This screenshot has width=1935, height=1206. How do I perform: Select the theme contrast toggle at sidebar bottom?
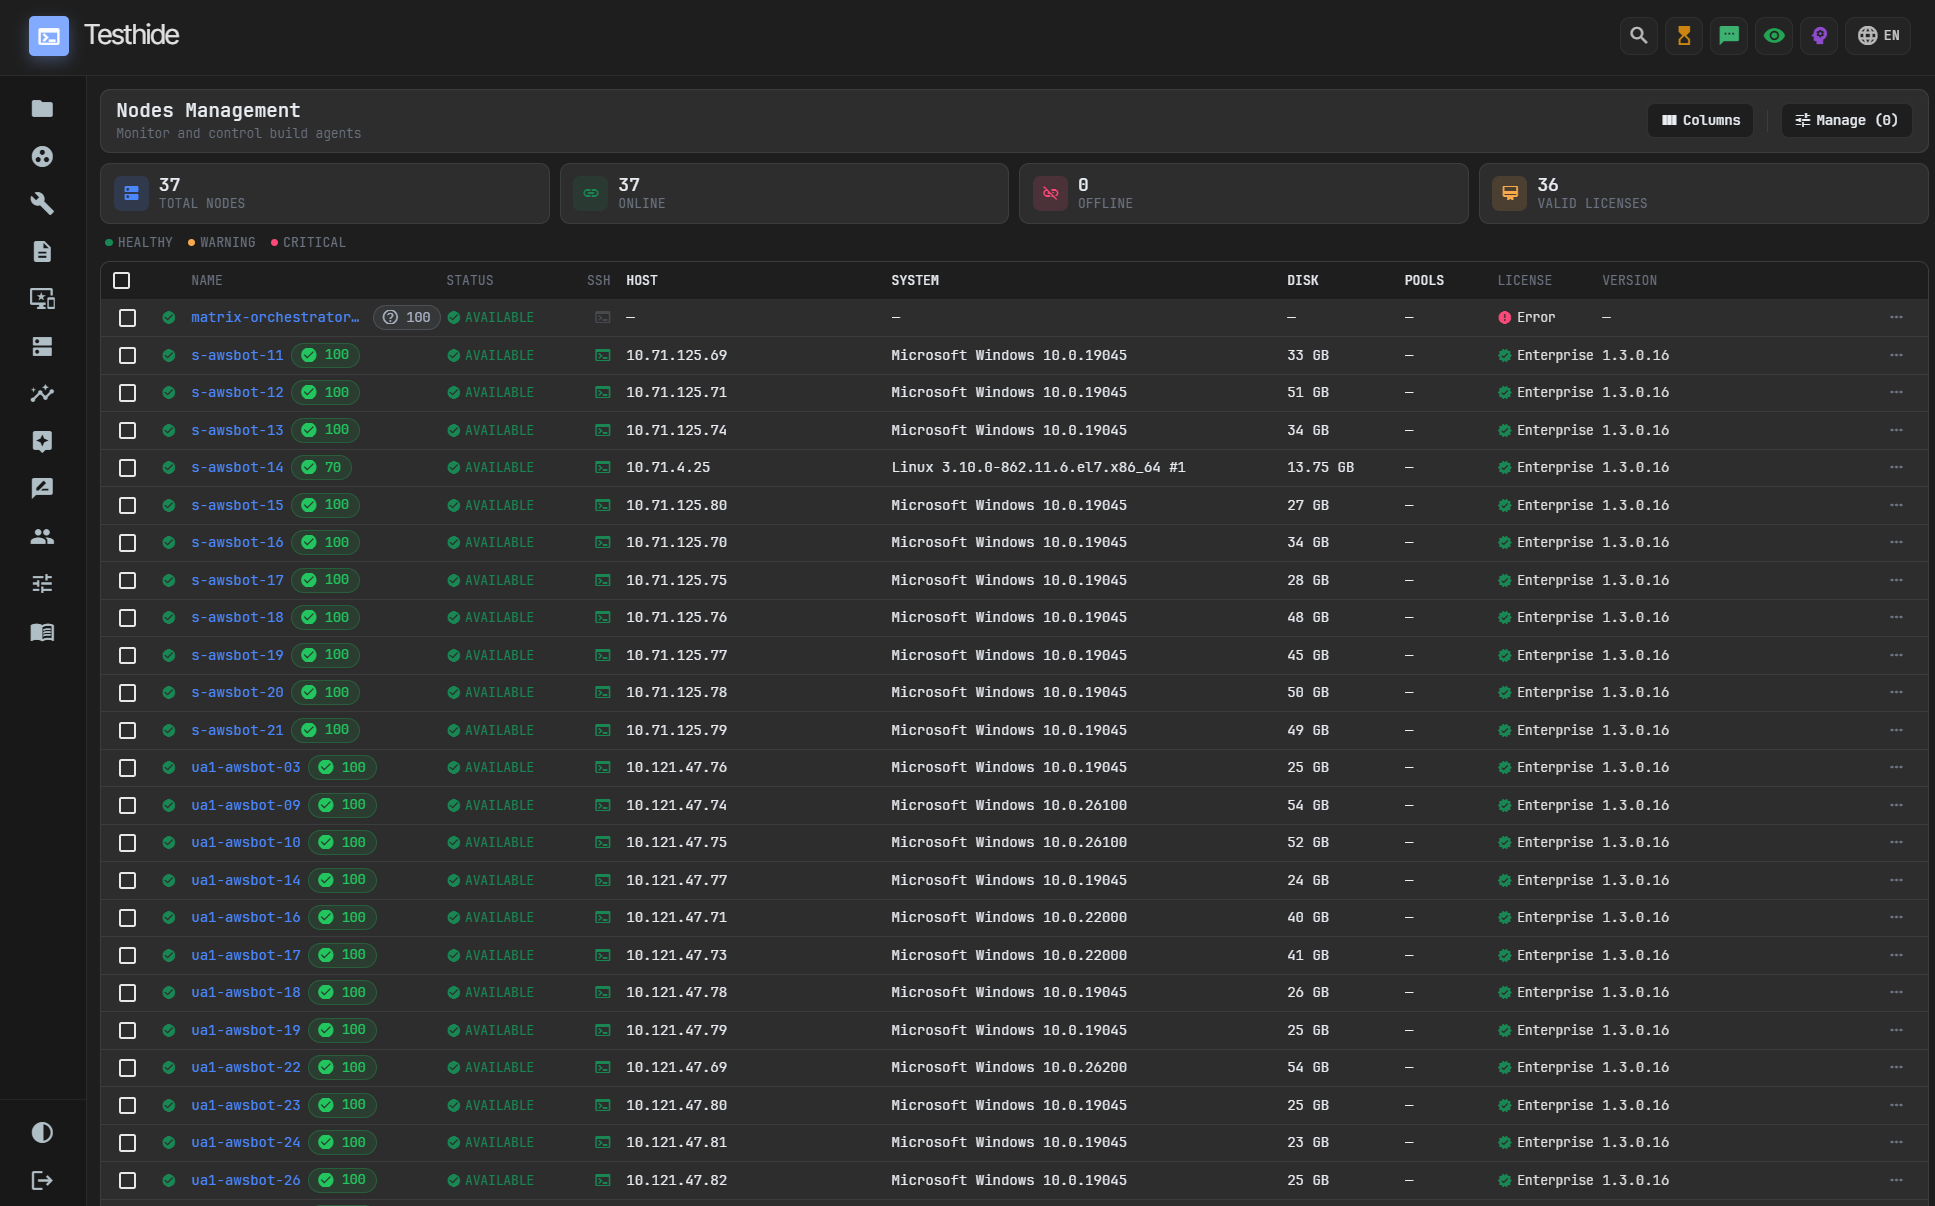(x=42, y=1132)
